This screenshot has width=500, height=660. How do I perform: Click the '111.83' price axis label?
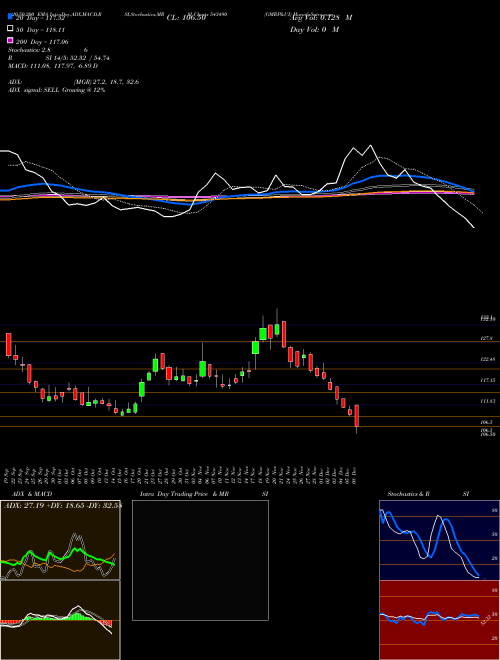tap(488, 401)
